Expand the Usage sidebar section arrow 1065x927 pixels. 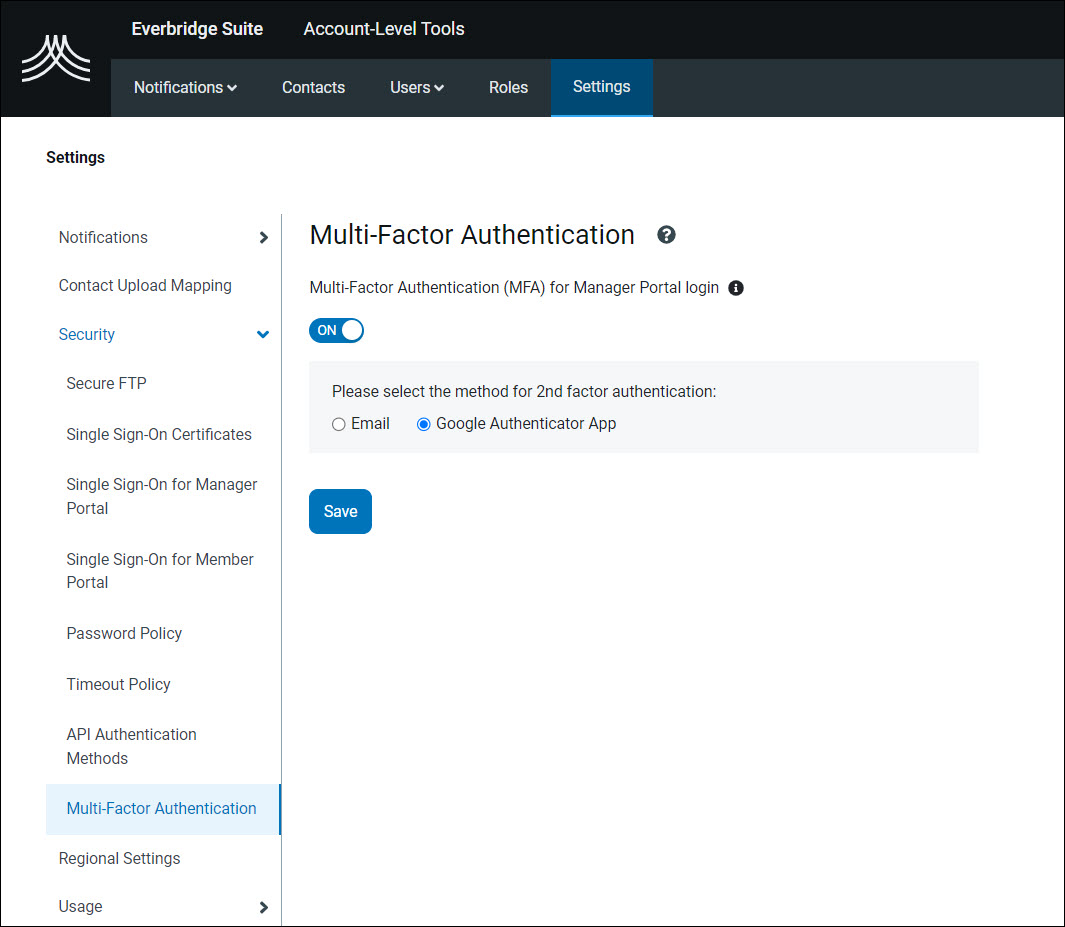(x=263, y=907)
